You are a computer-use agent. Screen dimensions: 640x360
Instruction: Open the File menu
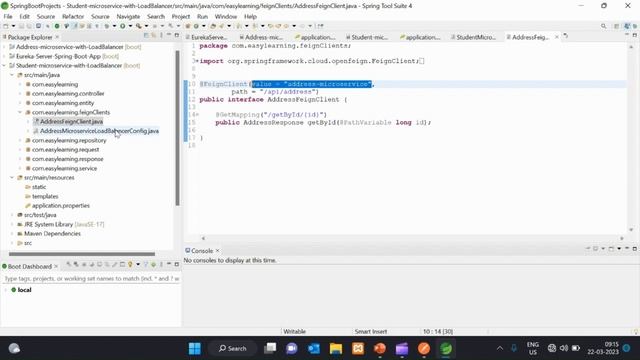click(x=8, y=17)
